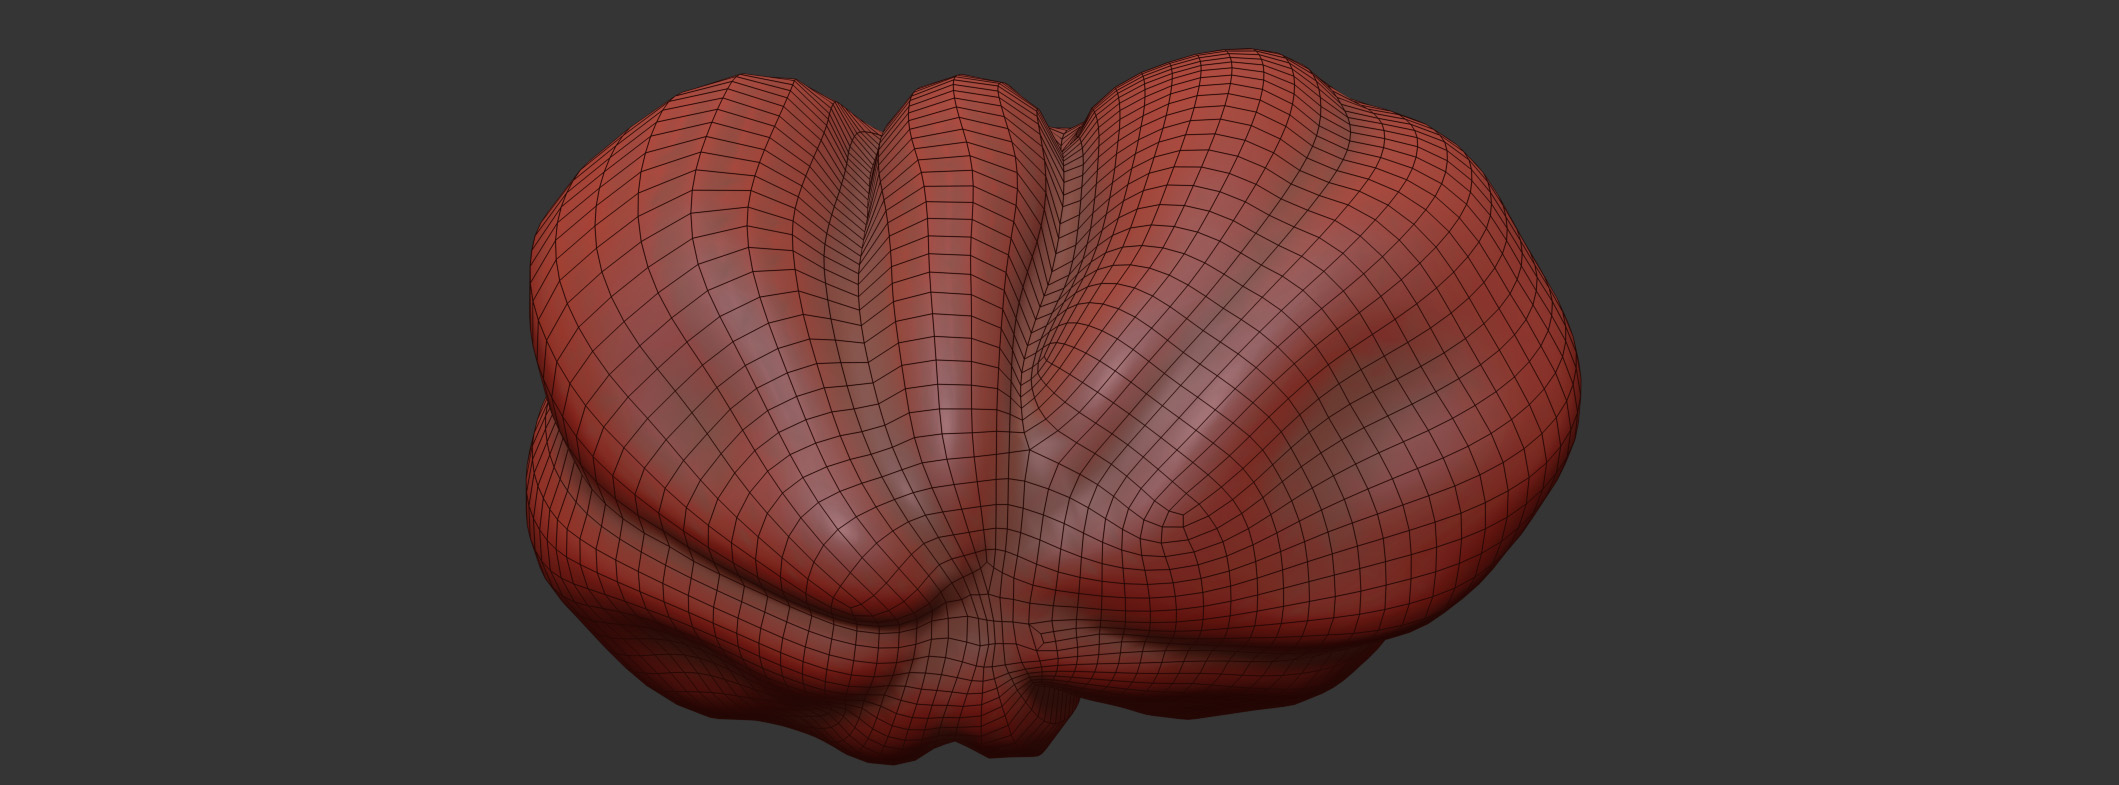Screen dimensions: 2119x785
Task: Select the far left edge of the mesh
Action: click(x=531, y=300)
